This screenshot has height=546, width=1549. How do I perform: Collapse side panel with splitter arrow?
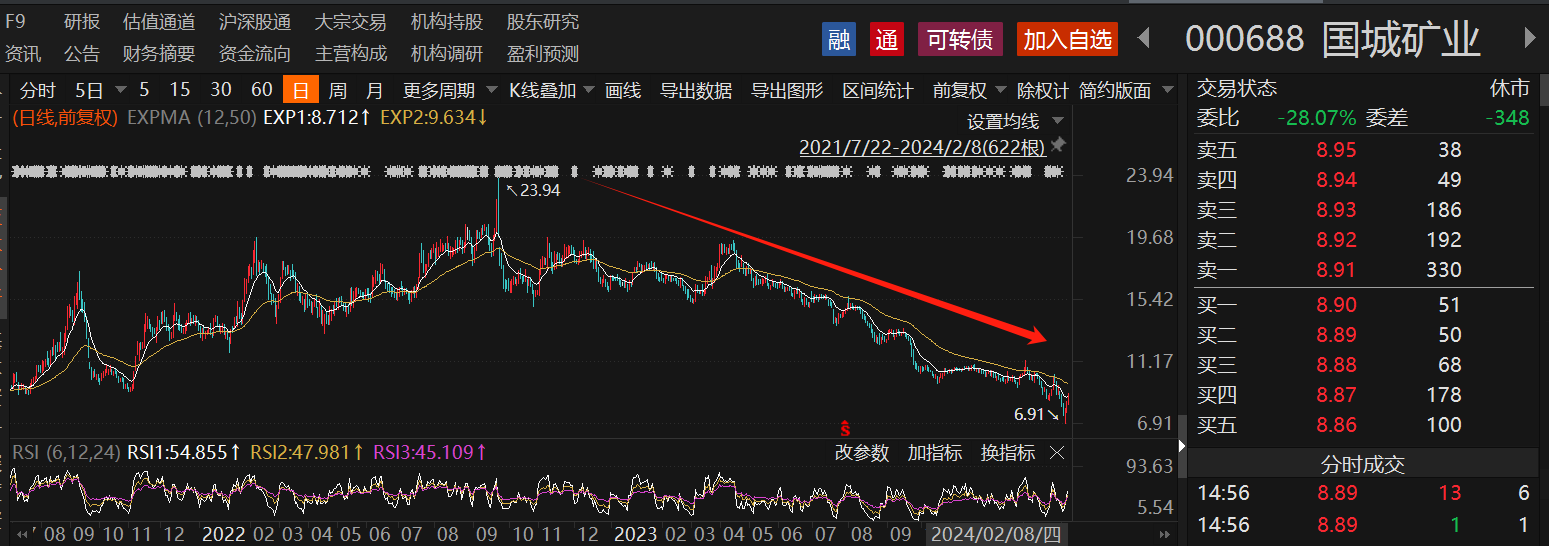pyautogui.click(x=1181, y=446)
